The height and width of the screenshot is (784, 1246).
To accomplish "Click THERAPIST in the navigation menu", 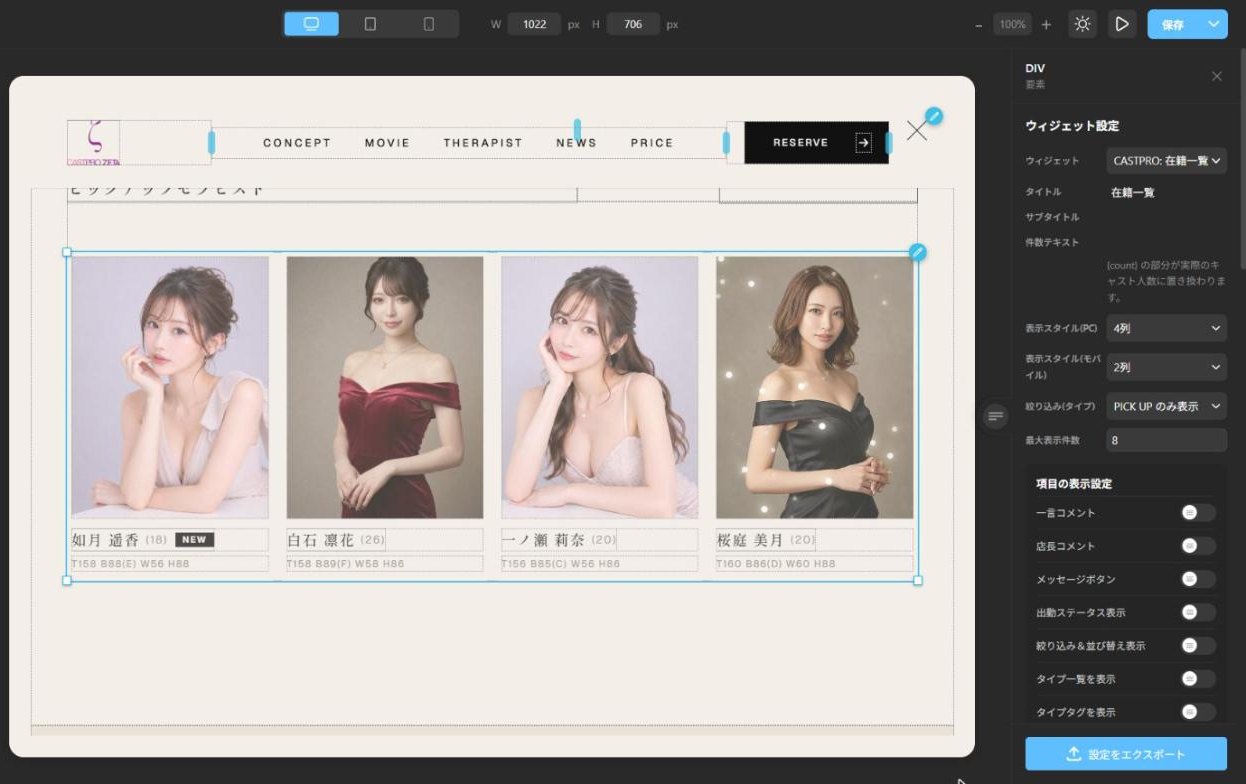I will [x=483, y=143].
